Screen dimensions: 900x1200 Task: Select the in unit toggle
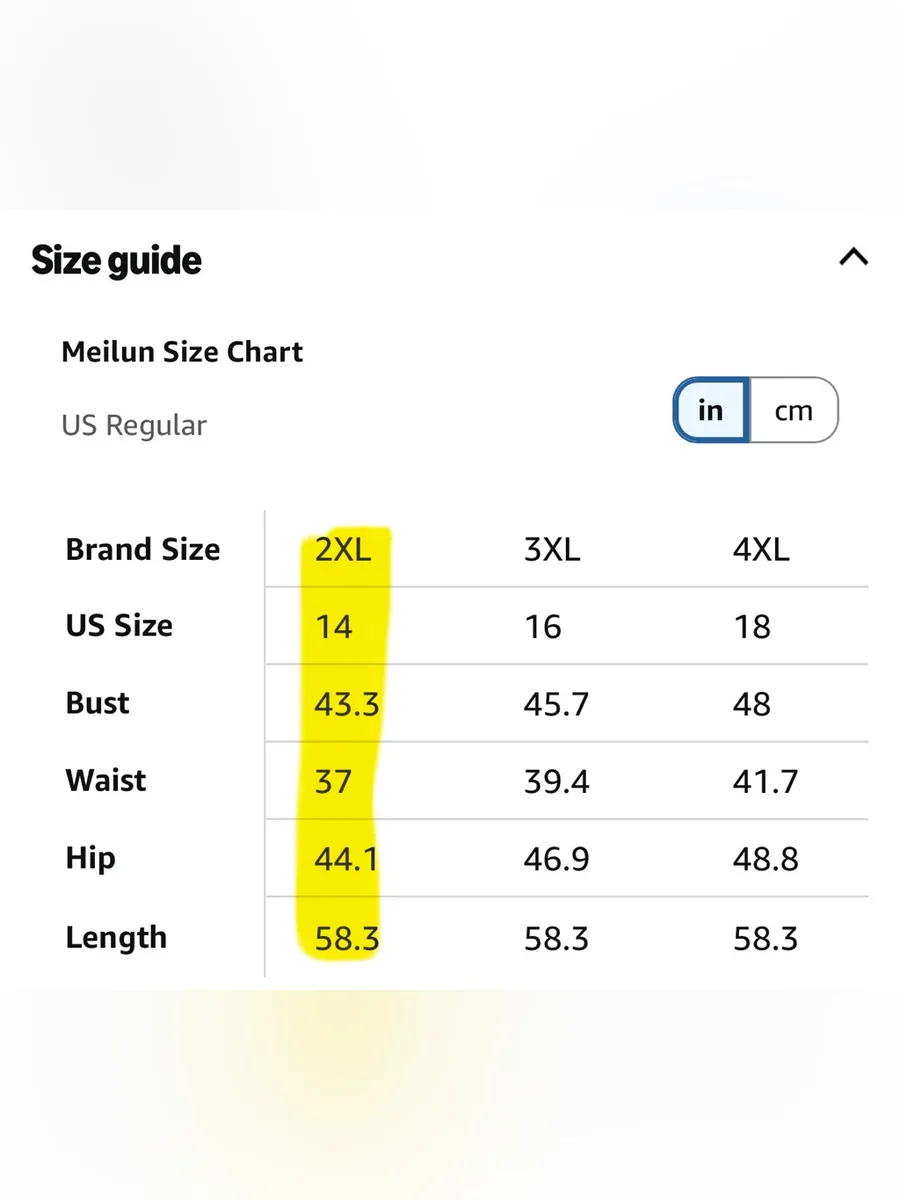pyautogui.click(x=711, y=410)
